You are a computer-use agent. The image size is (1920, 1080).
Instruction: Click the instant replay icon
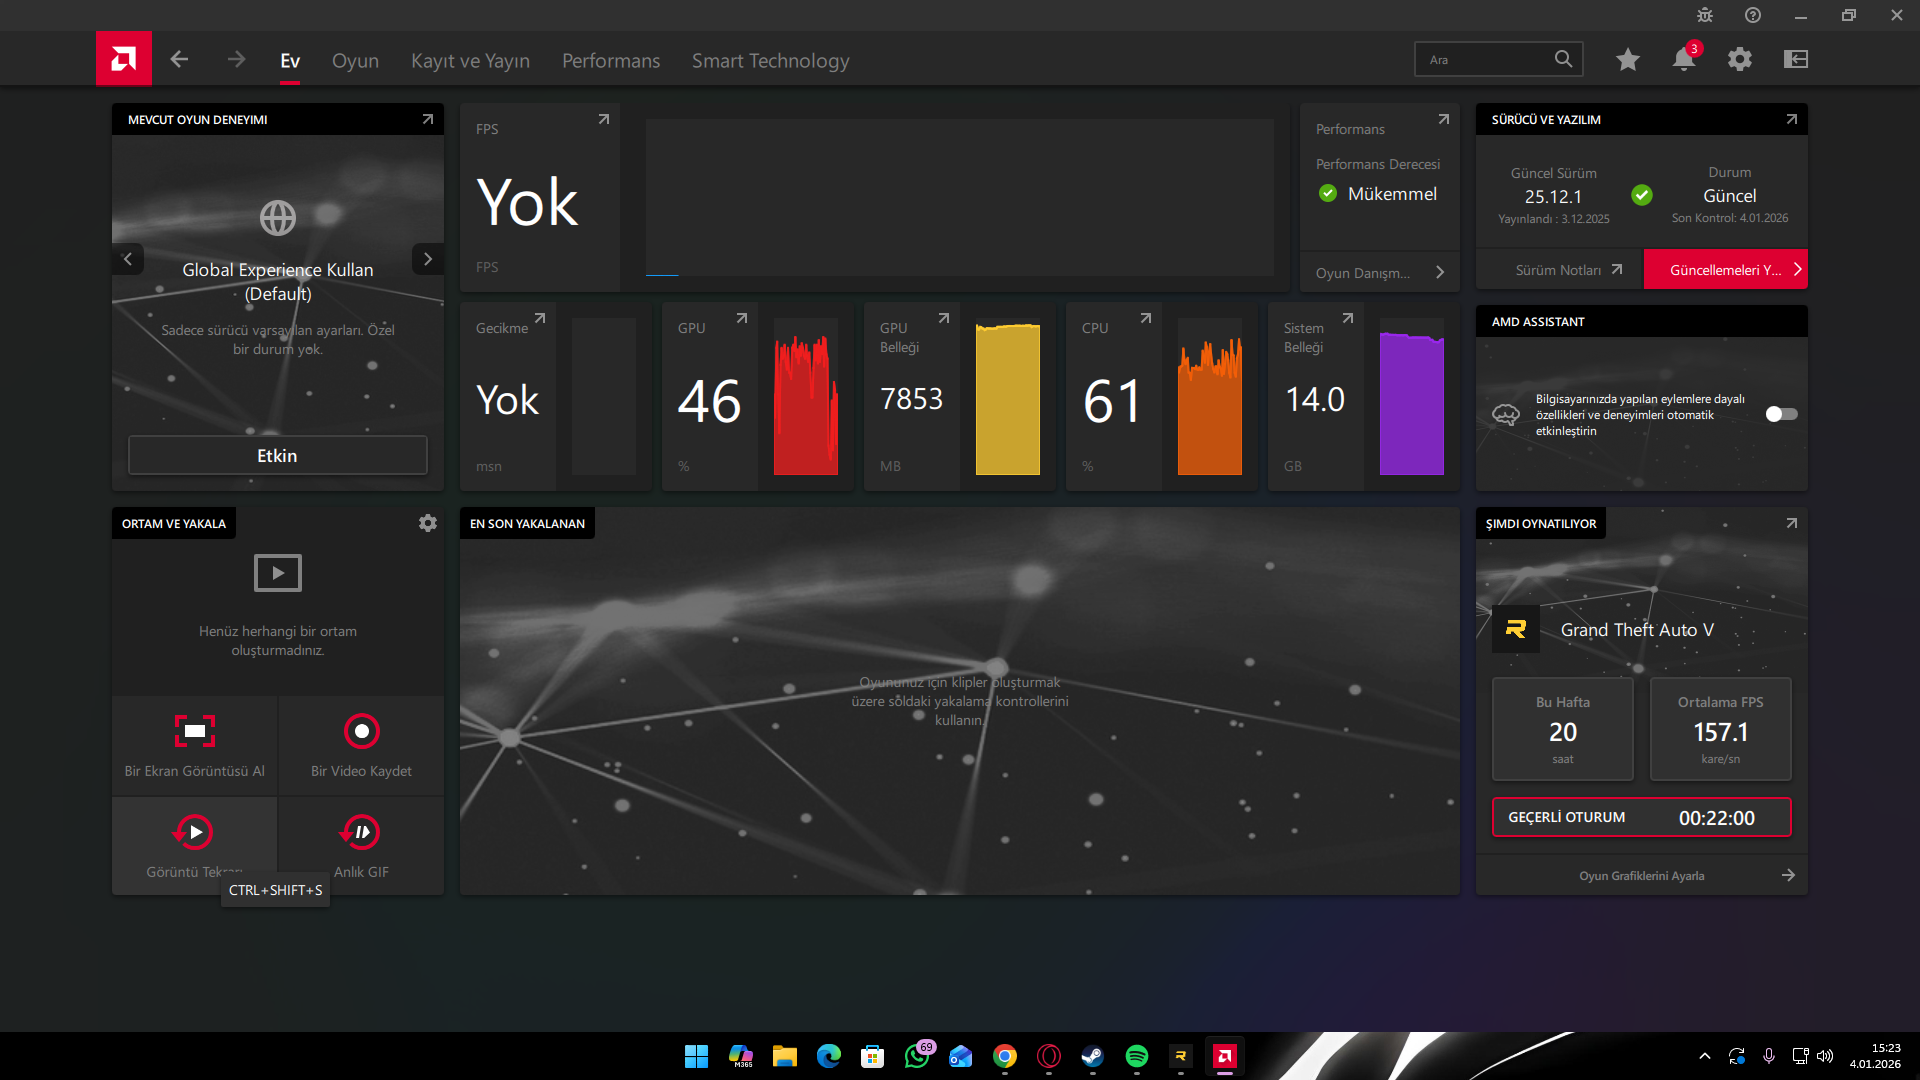point(193,832)
